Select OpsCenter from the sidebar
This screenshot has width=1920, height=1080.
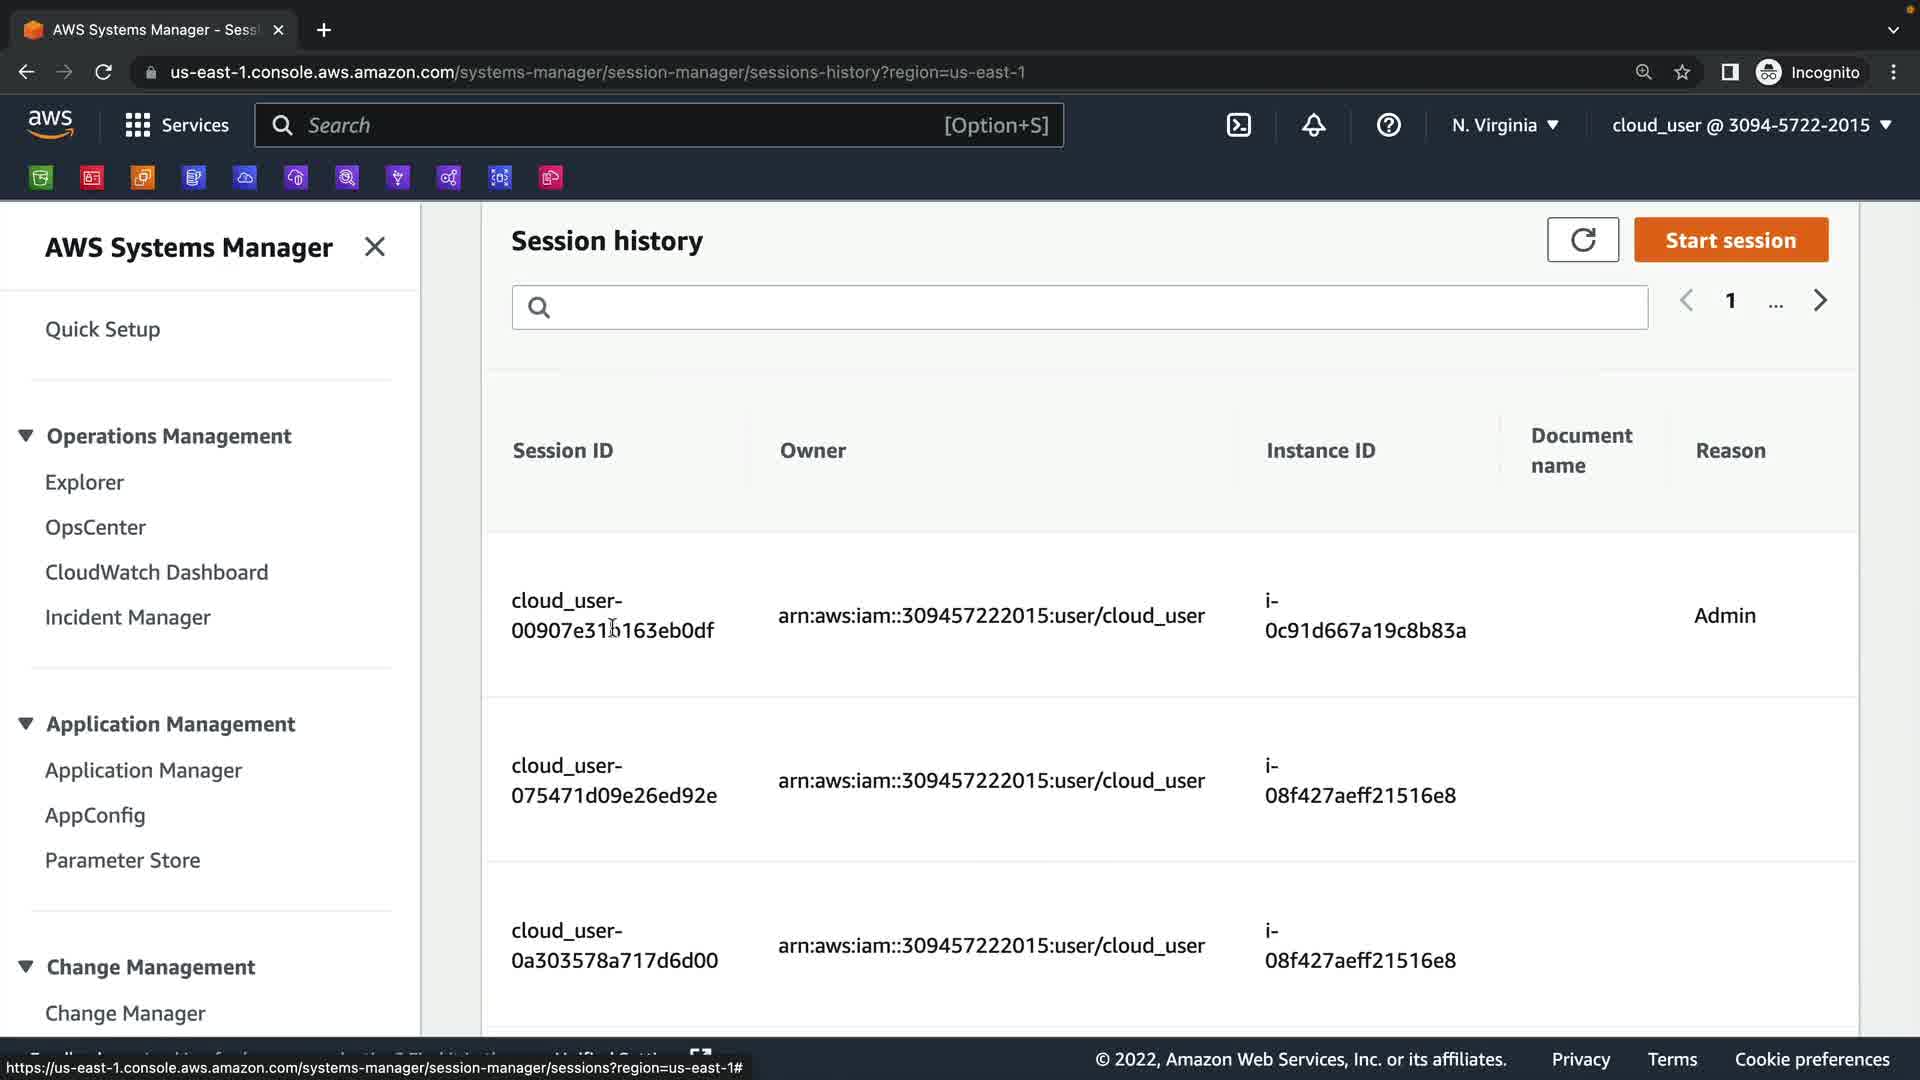tap(95, 527)
